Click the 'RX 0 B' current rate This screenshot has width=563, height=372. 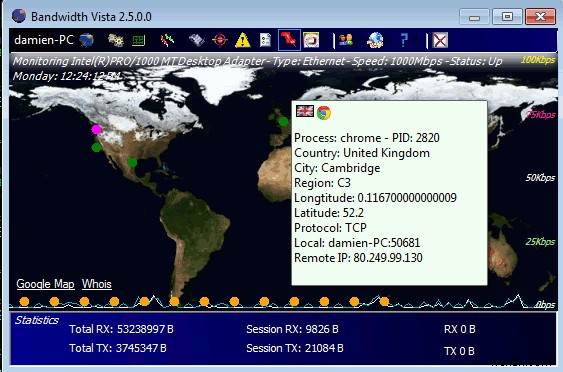tap(460, 329)
